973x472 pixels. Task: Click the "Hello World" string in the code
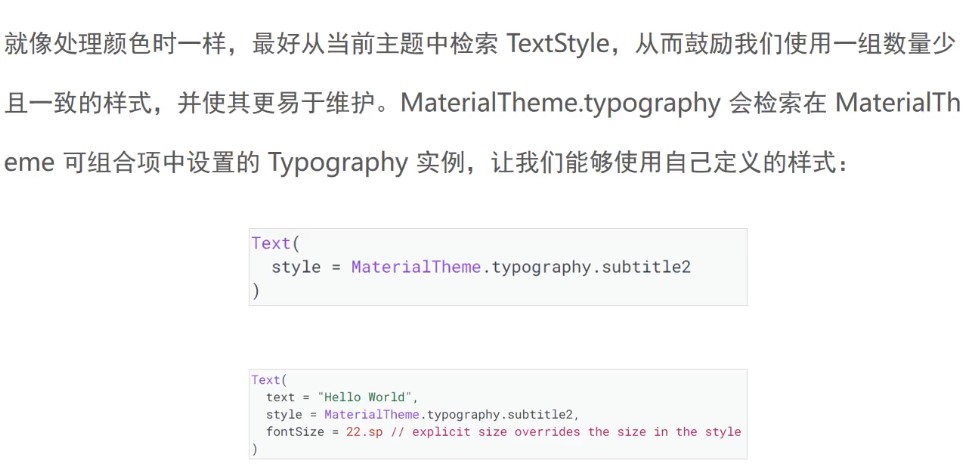(364, 398)
